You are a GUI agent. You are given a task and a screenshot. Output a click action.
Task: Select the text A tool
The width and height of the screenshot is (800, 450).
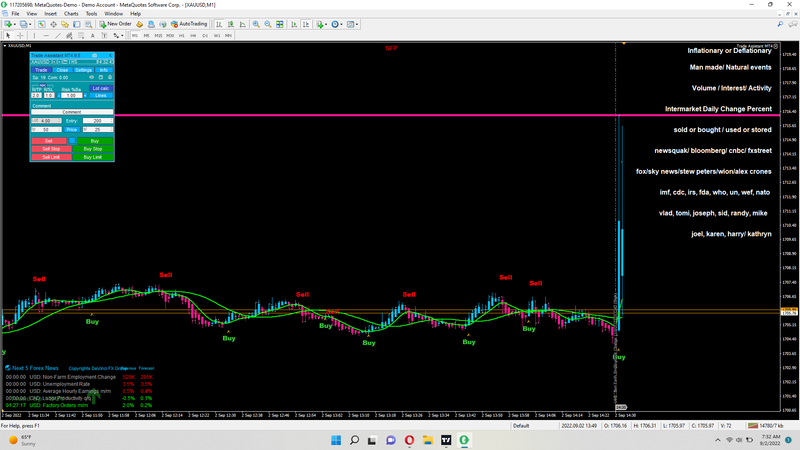point(92,36)
